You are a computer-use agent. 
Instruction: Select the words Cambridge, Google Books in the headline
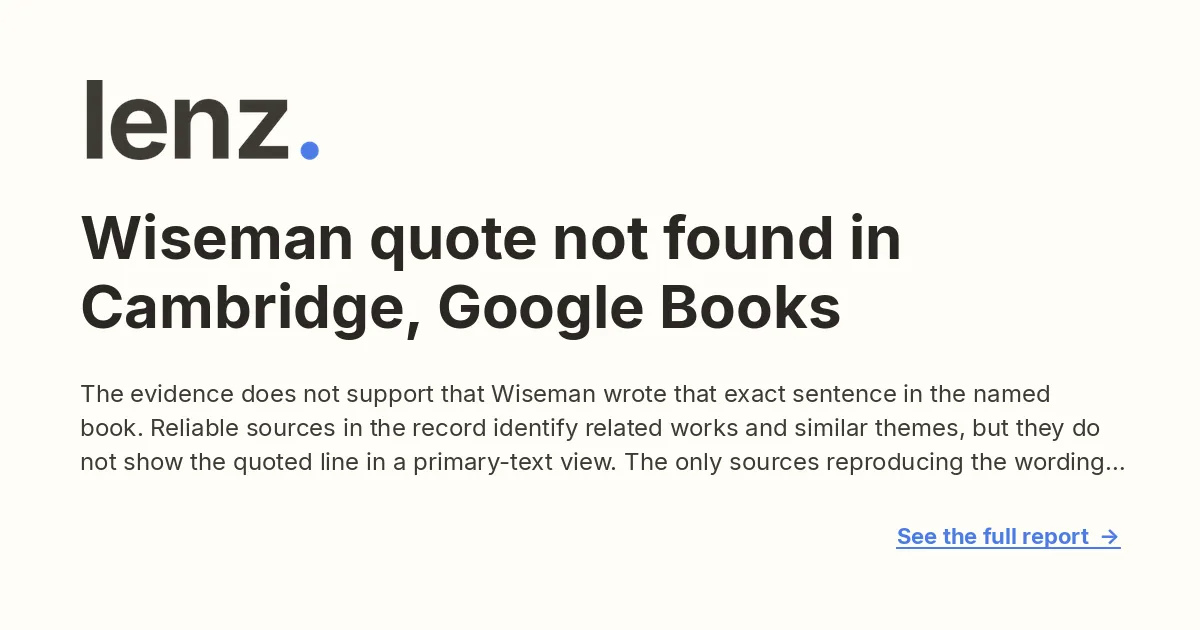[x=461, y=310]
